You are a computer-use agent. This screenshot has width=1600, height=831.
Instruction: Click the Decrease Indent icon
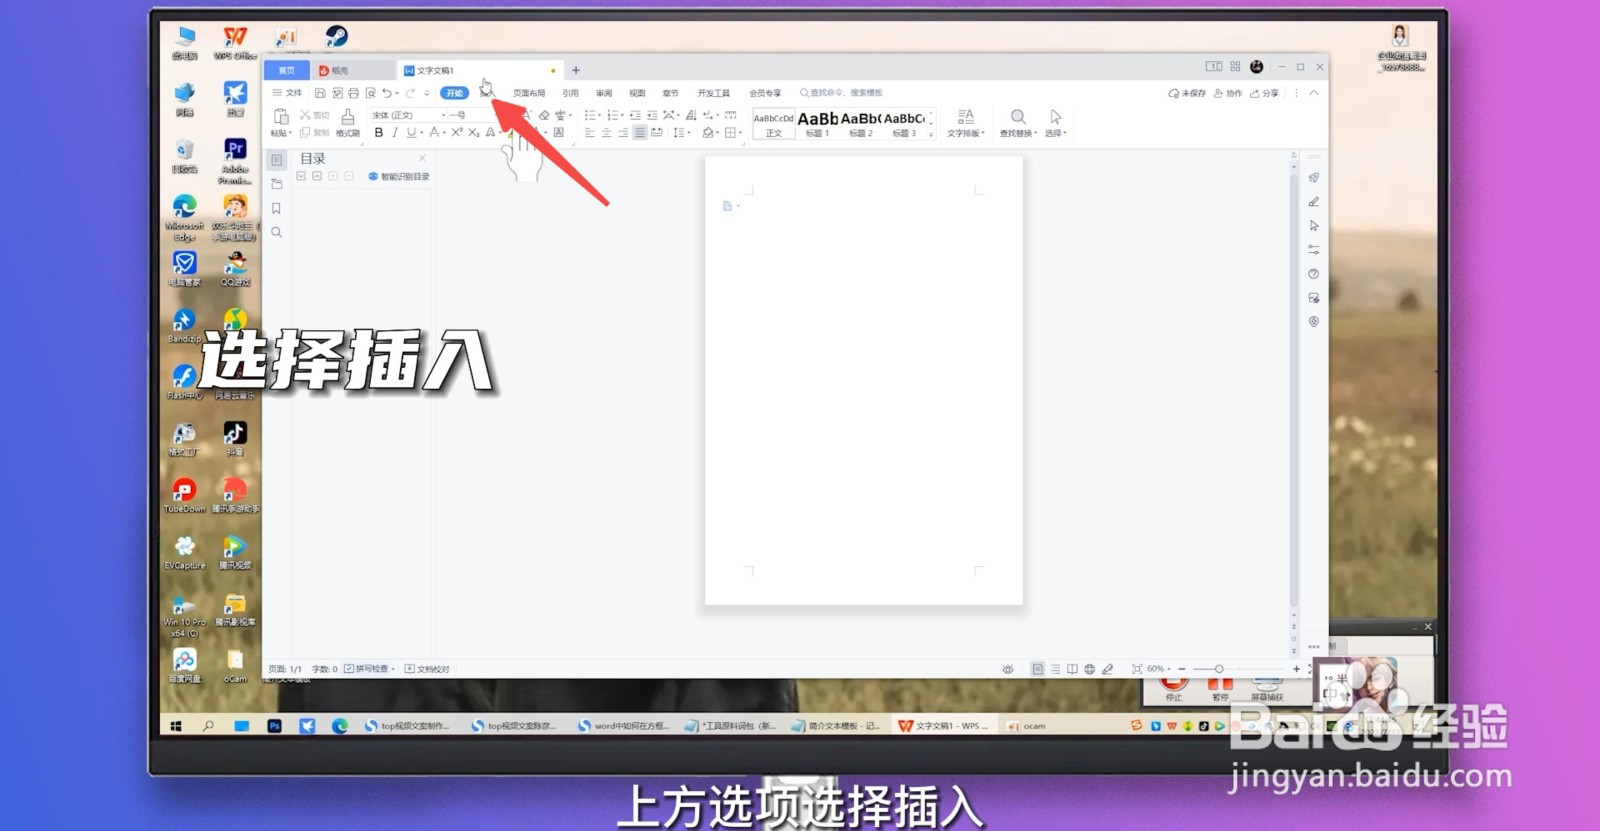coord(635,115)
